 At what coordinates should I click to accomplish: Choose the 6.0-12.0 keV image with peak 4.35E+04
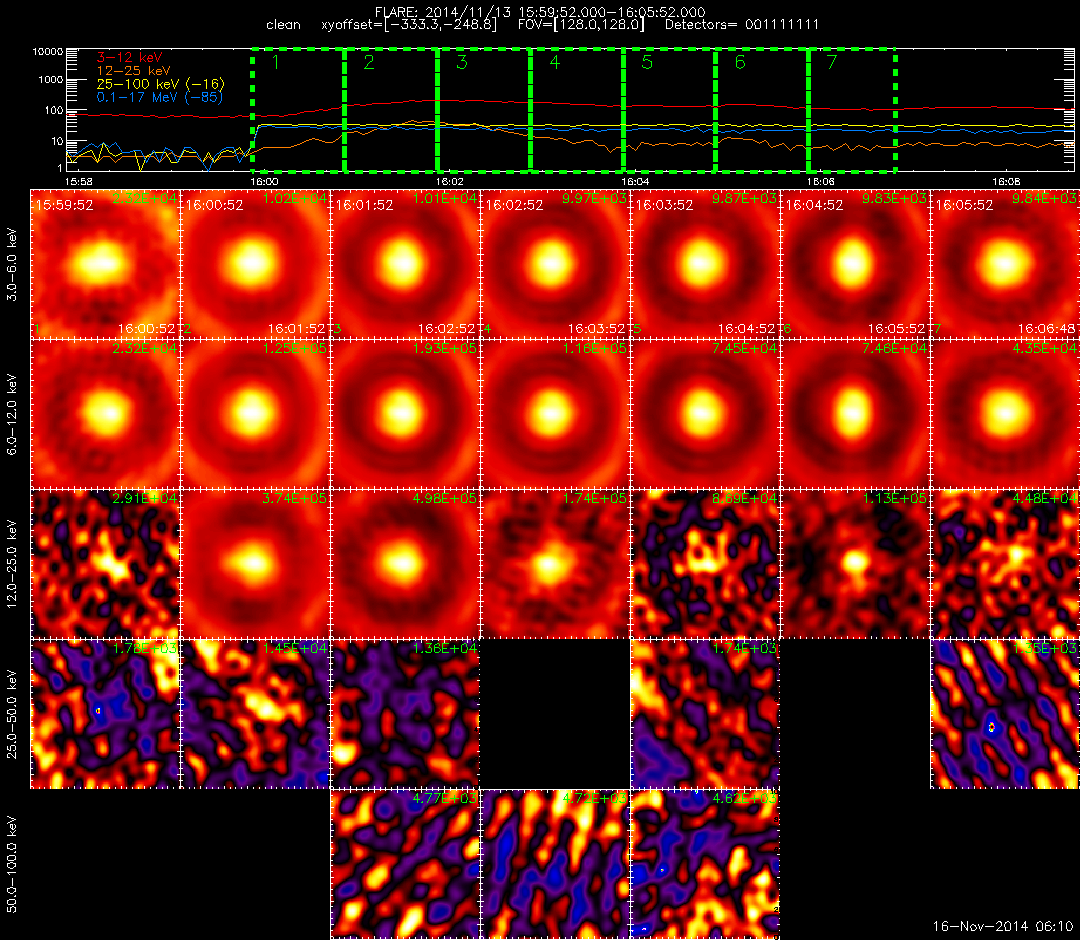point(1006,415)
